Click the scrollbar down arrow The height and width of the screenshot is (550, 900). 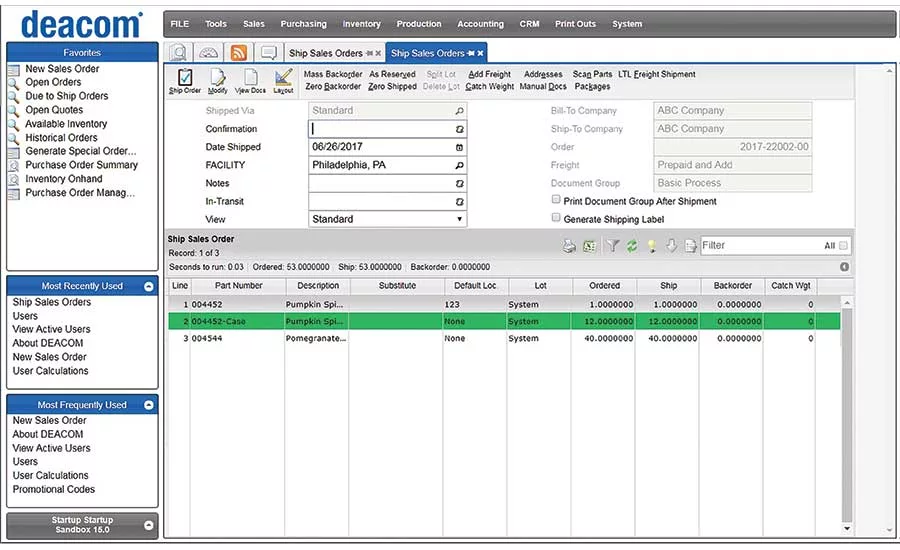pos(847,529)
